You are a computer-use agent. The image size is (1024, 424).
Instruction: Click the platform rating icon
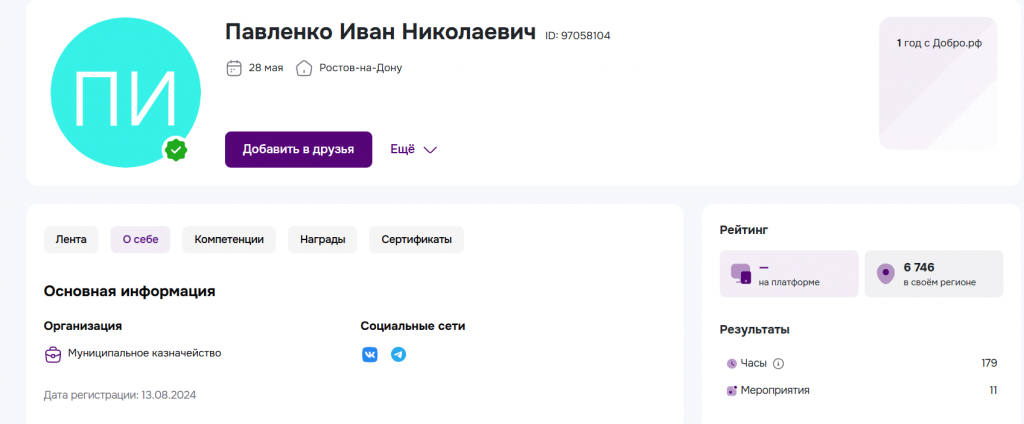[x=740, y=274]
